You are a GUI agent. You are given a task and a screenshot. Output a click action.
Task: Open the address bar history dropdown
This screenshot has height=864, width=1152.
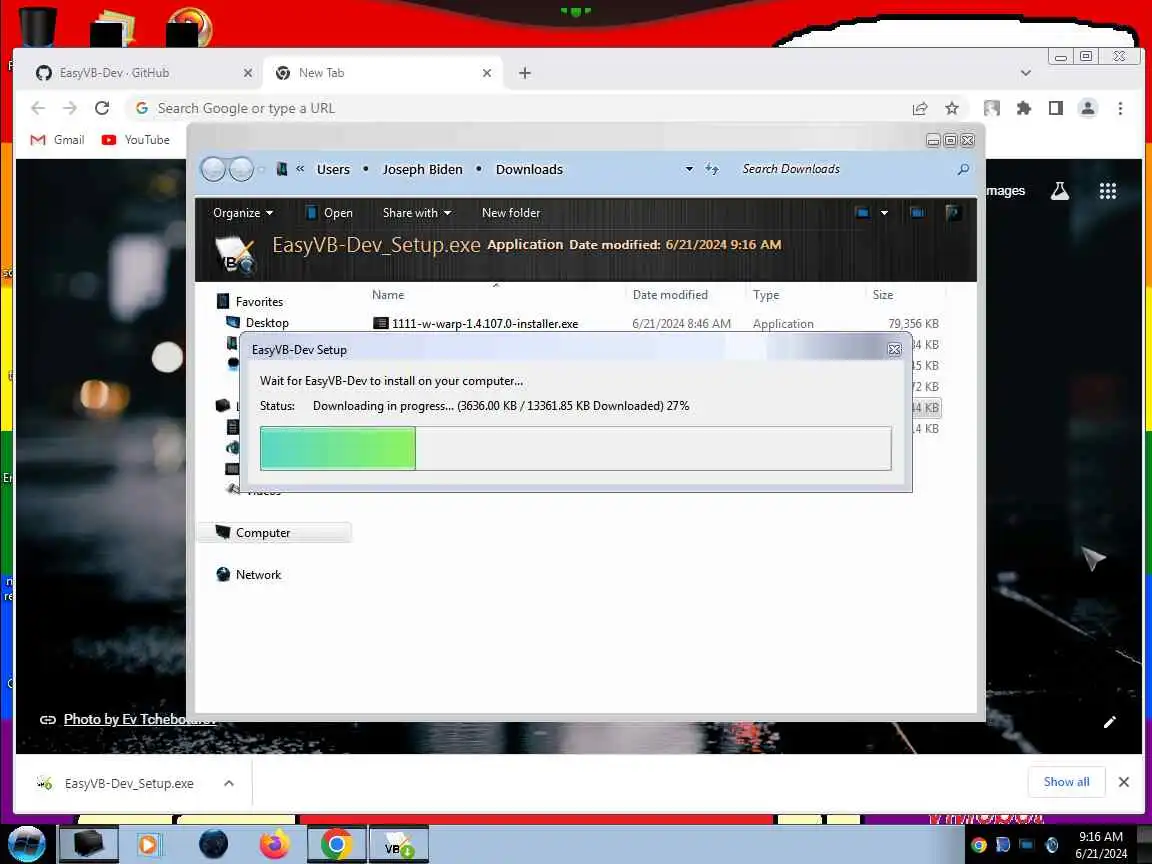point(689,169)
